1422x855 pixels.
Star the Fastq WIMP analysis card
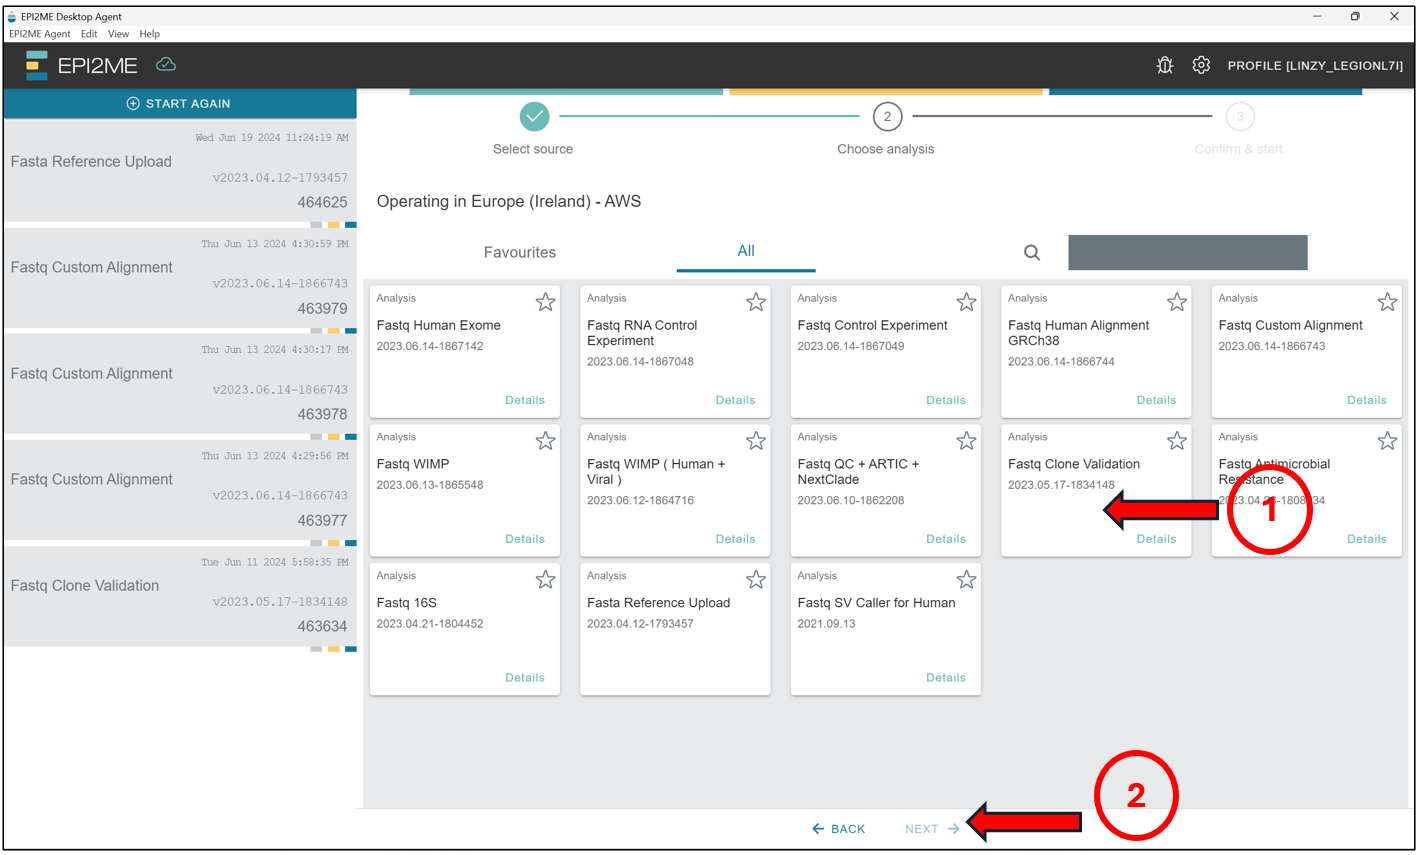(x=545, y=441)
